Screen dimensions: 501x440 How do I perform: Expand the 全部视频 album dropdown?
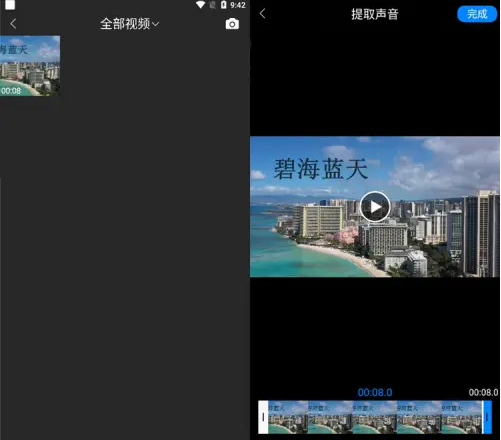[130, 24]
